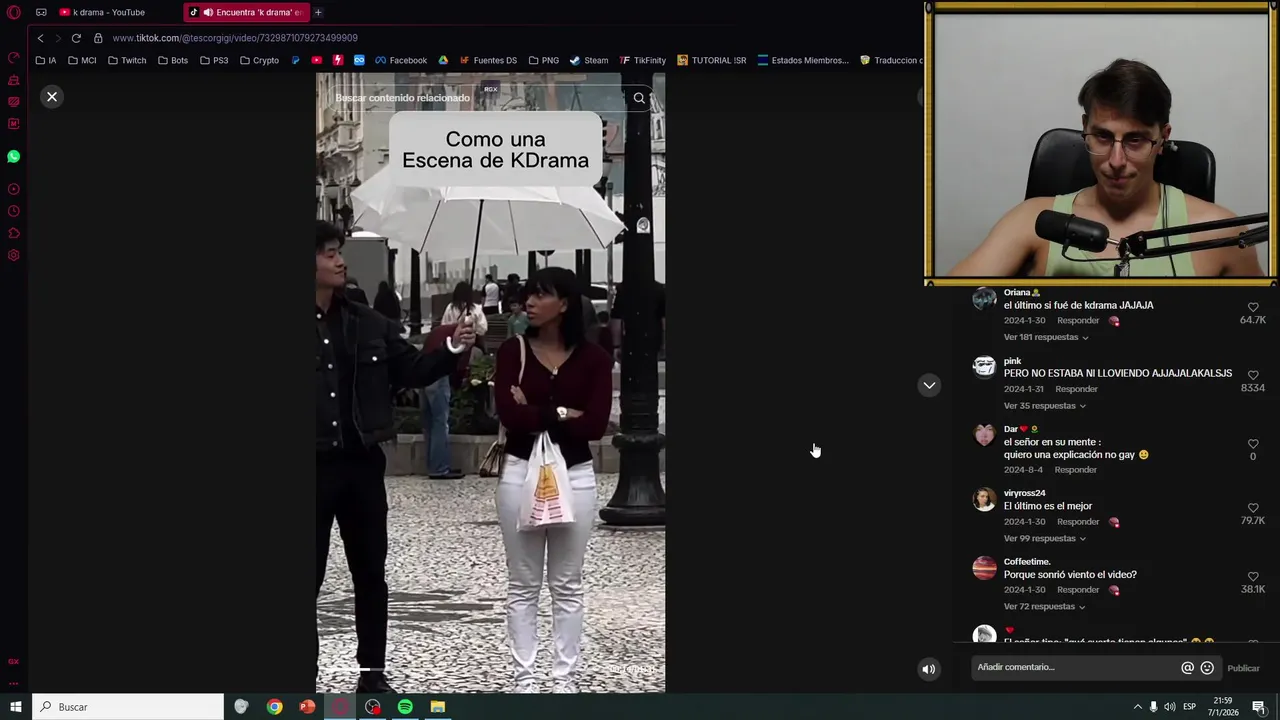Click the 'Añadir comentario...' input field
This screenshot has width=1280, height=720.
tap(1076, 667)
